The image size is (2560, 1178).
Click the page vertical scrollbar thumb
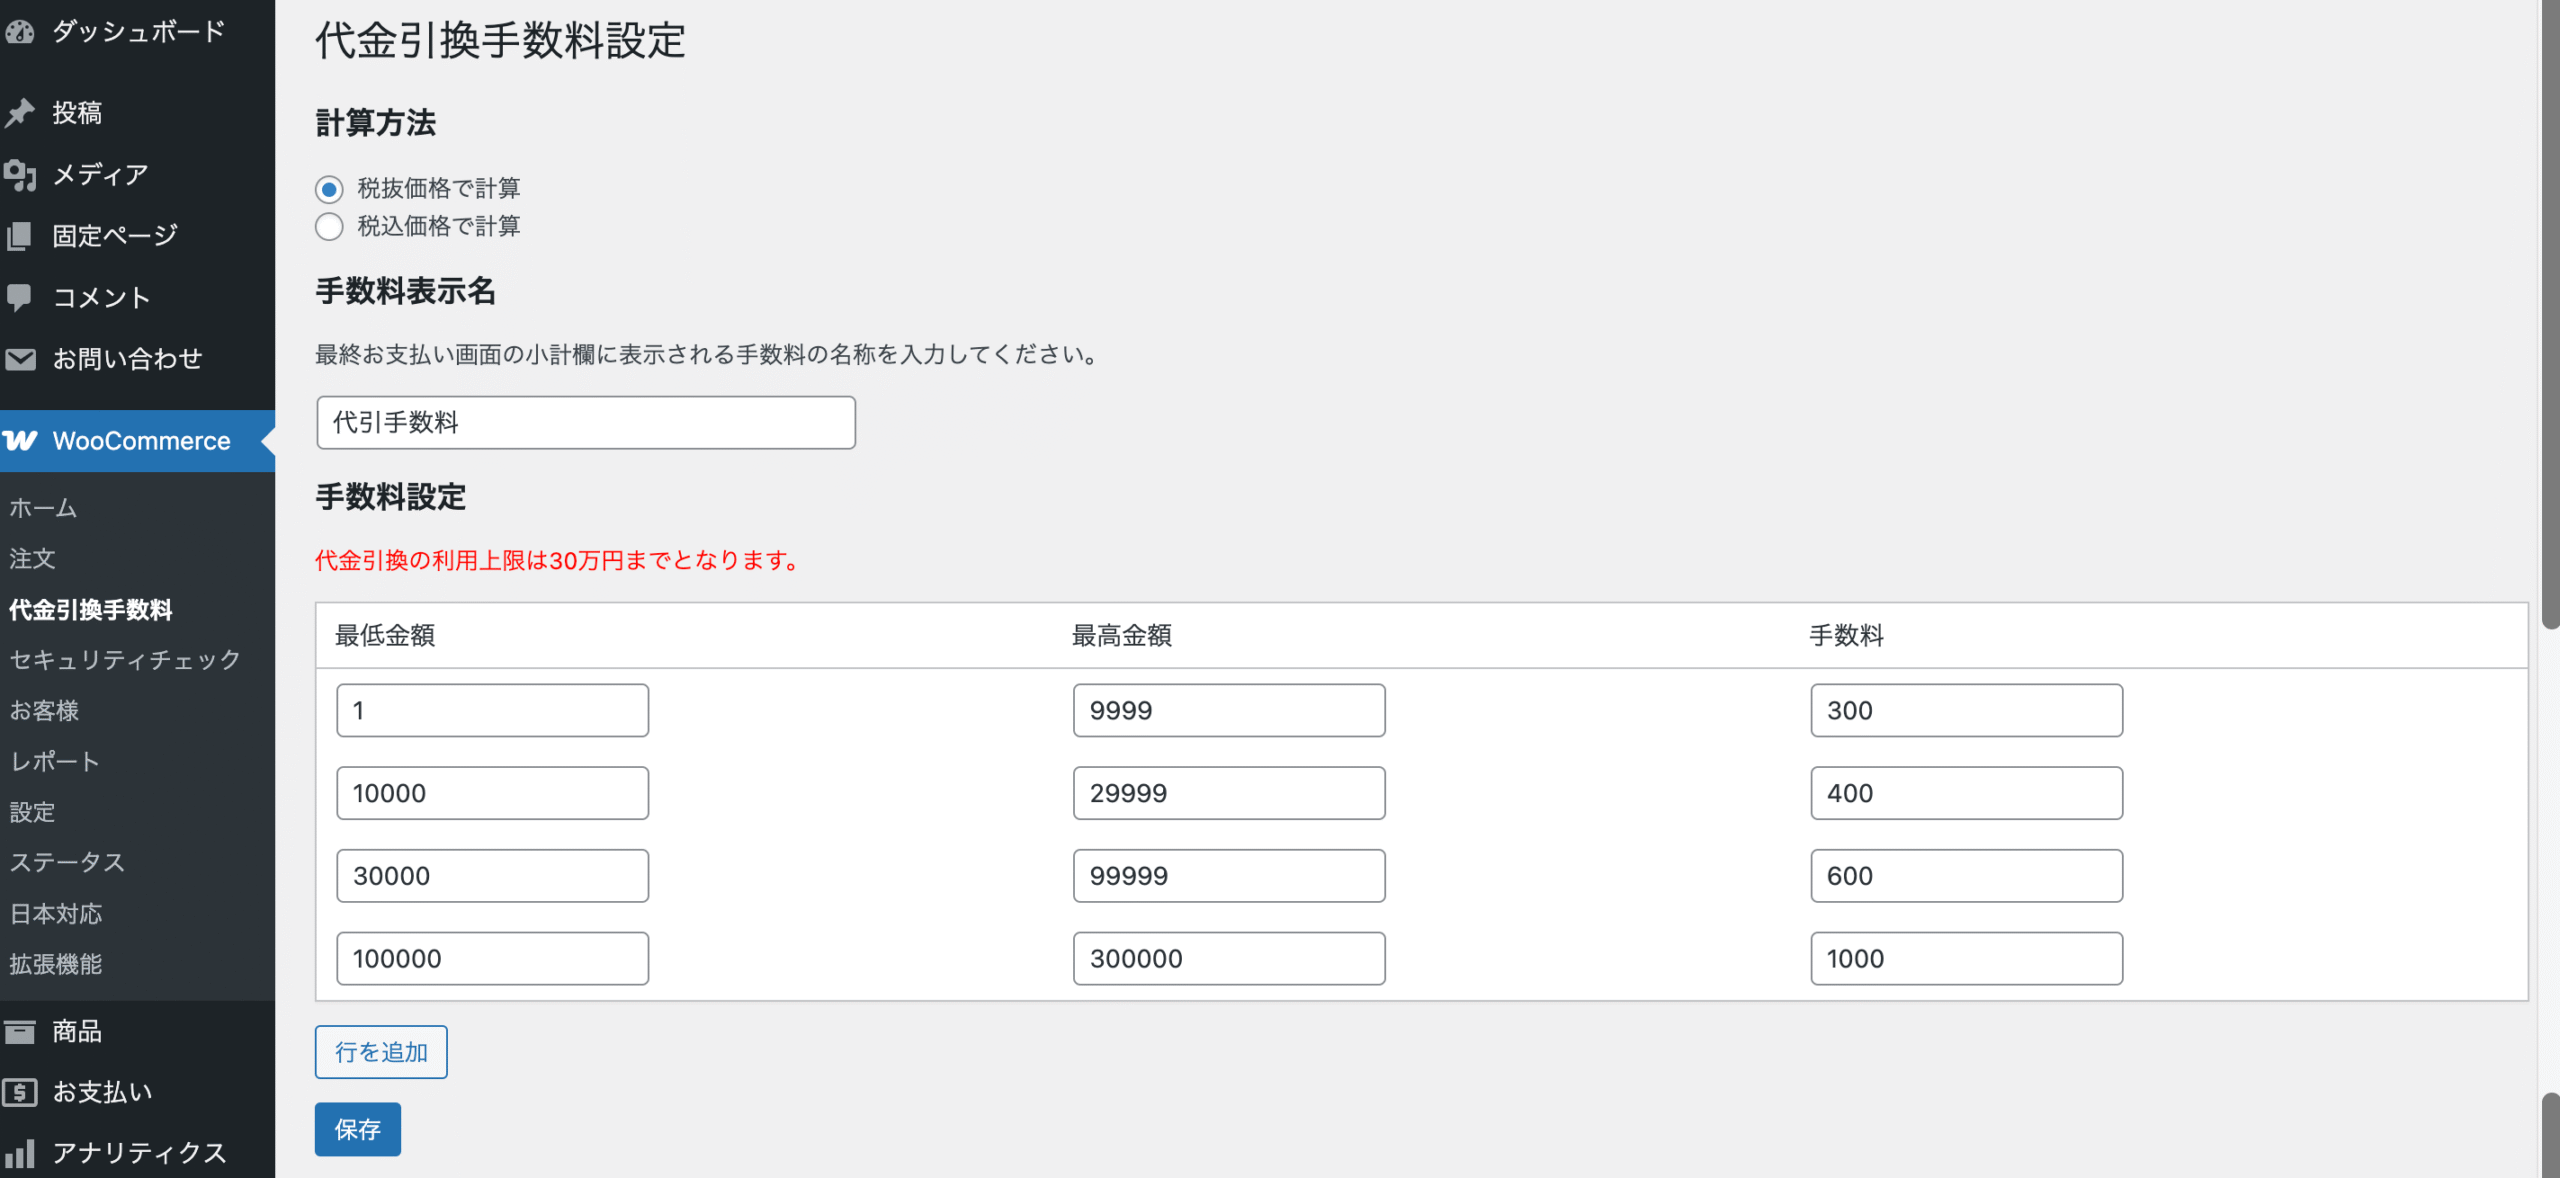pos(2551,314)
